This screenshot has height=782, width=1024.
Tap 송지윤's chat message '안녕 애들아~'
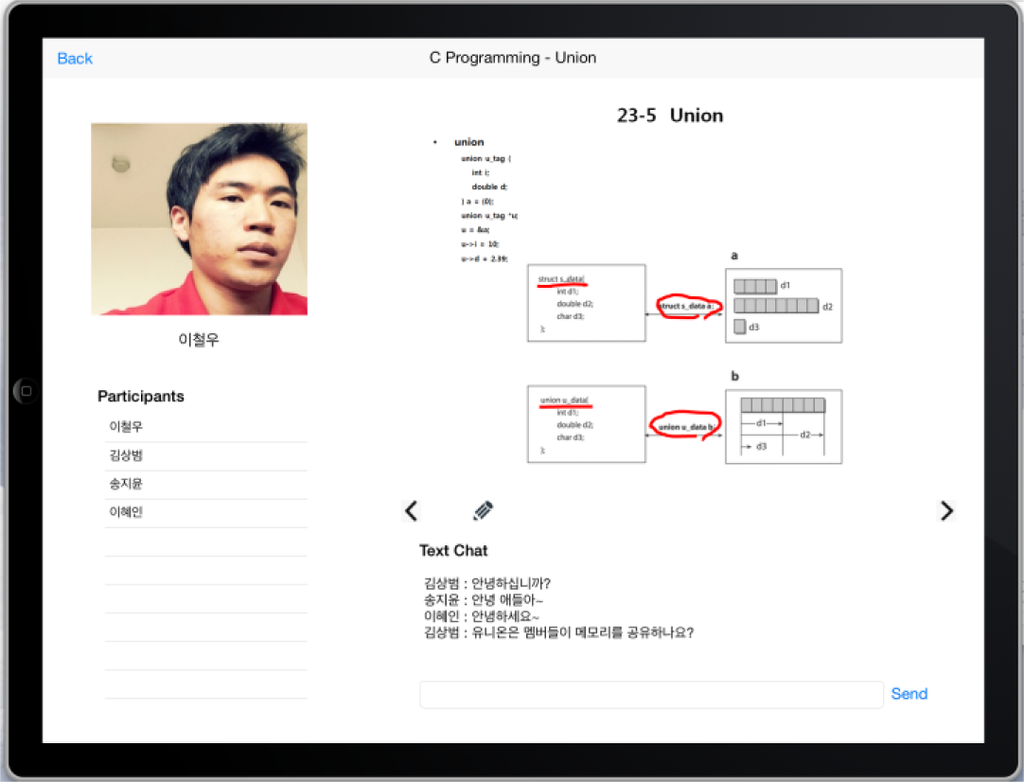pos(483,600)
